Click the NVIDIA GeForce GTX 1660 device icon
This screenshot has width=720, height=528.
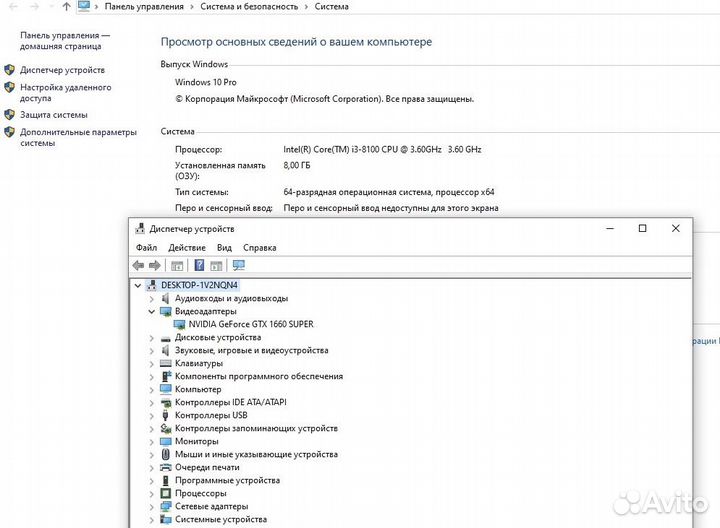tap(180, 324)
